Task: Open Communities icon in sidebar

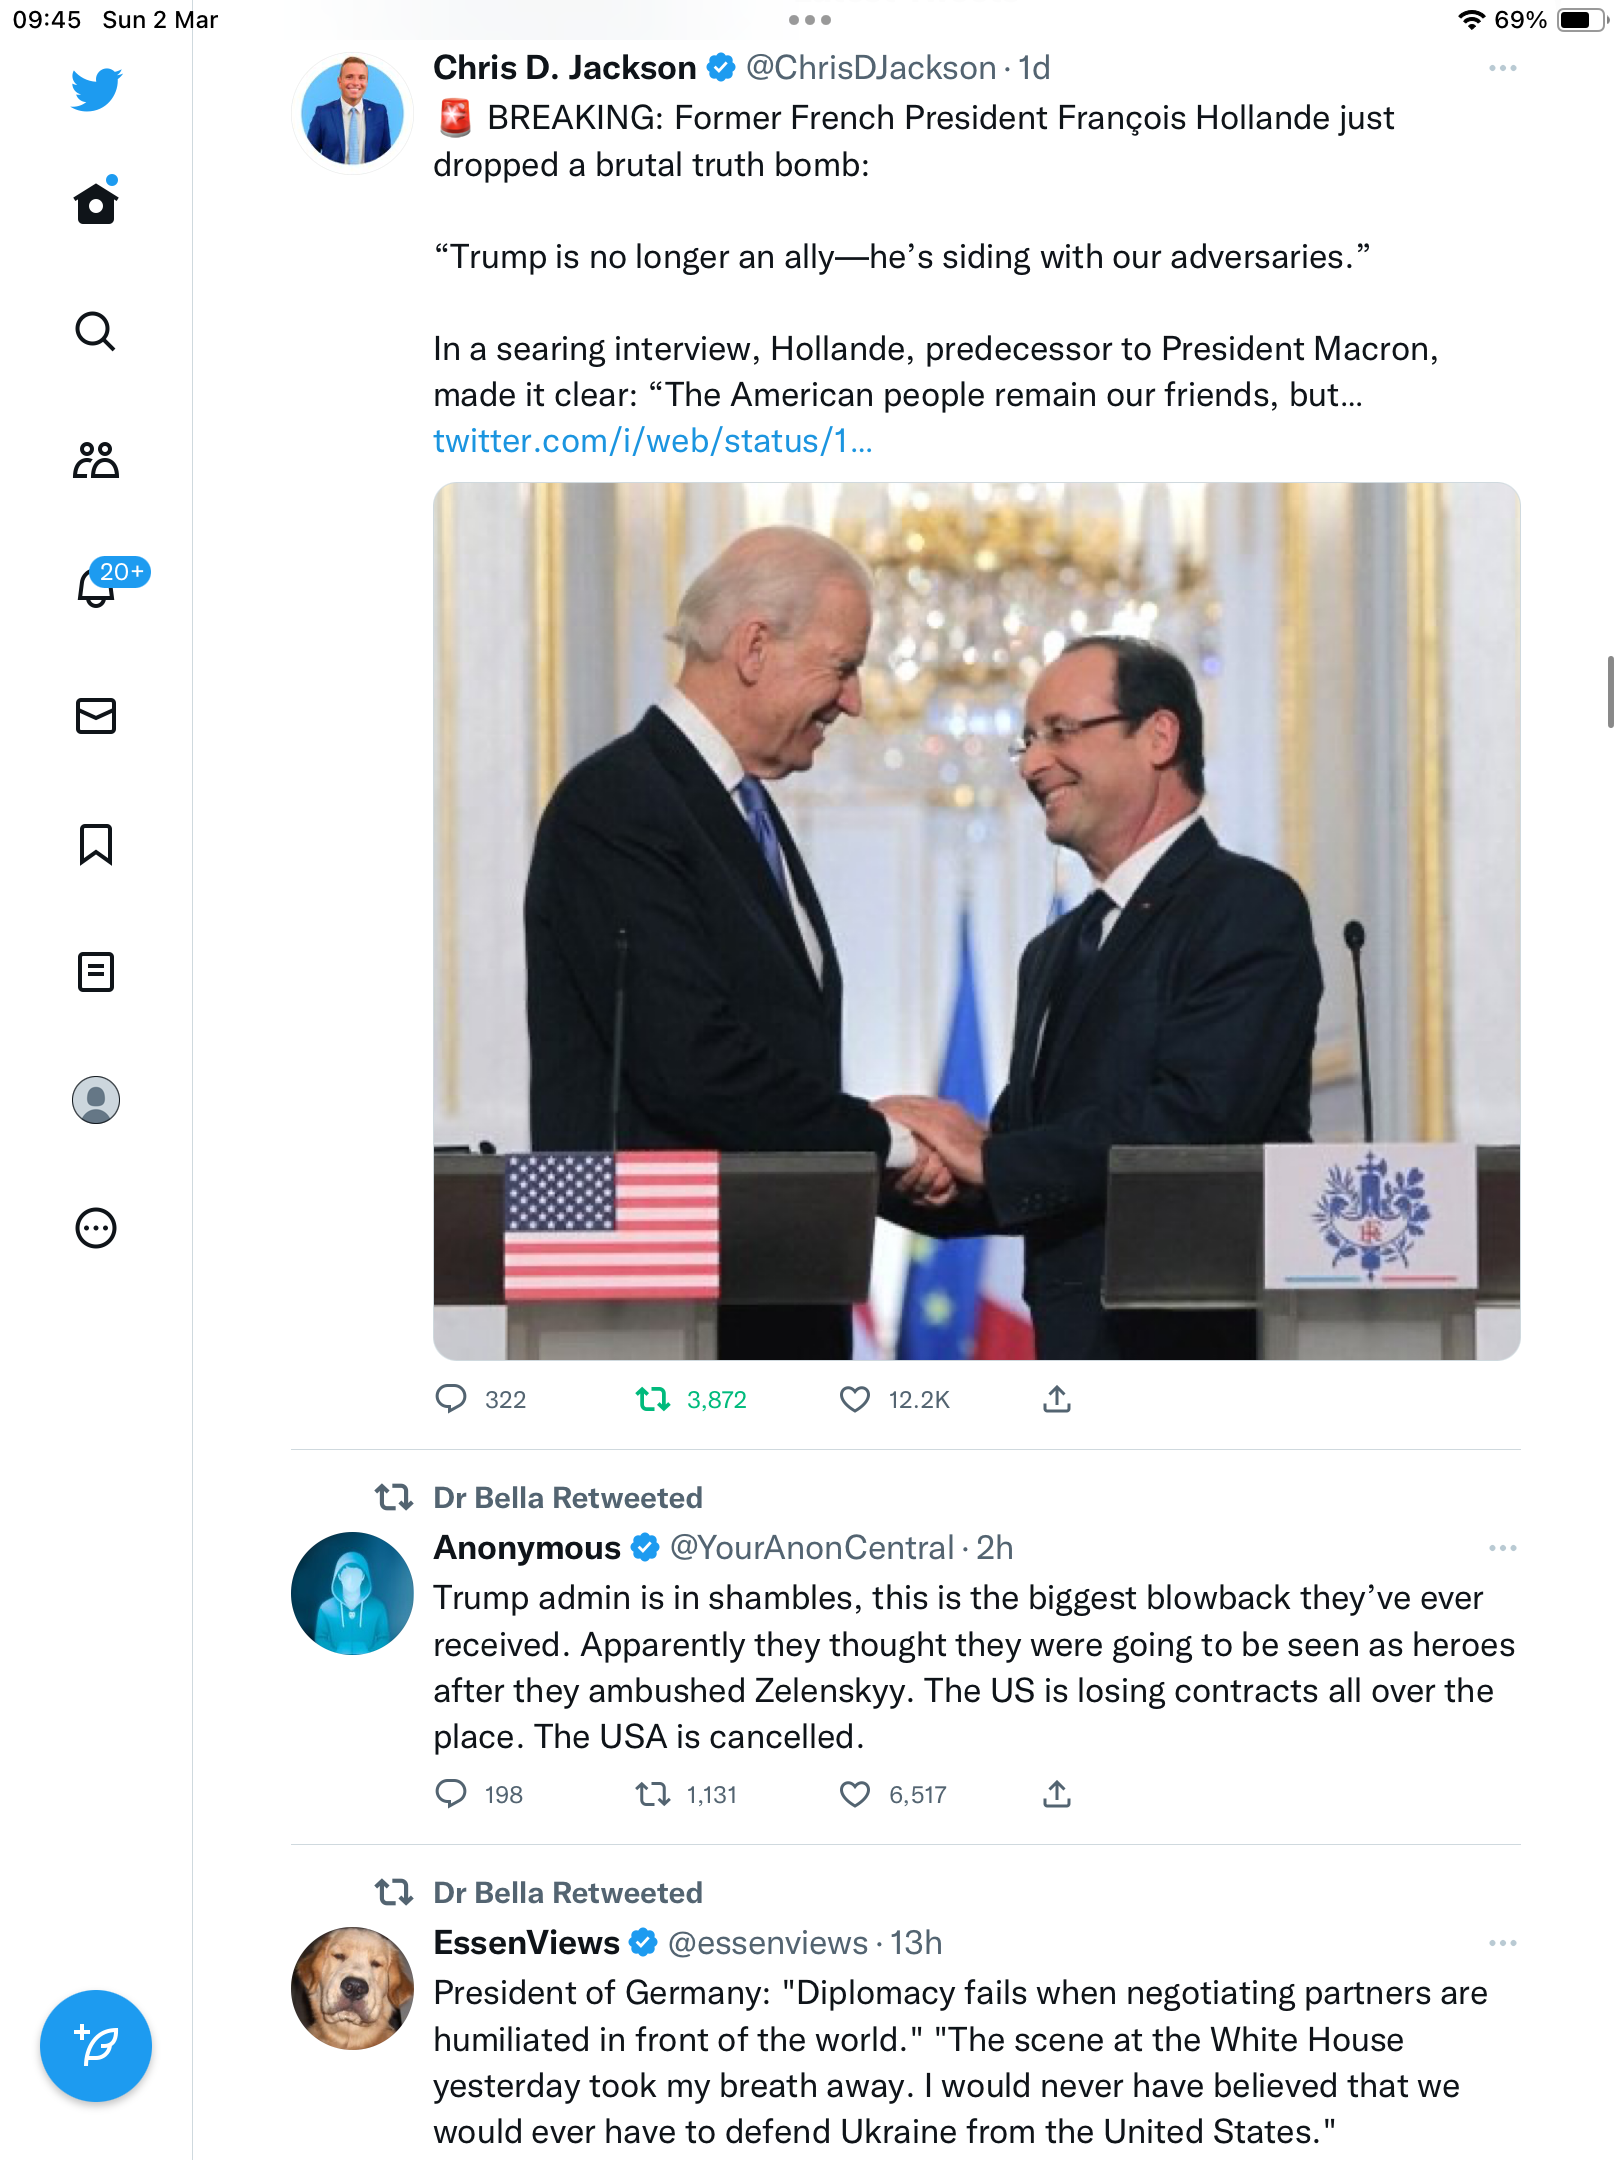Action: point(96,460)
